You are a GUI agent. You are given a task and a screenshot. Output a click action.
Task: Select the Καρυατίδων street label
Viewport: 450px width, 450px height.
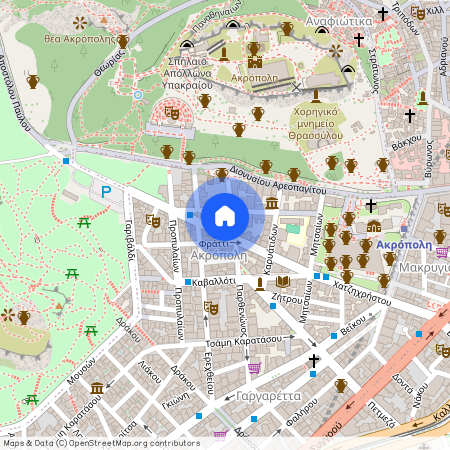click(x=270, y=249)
